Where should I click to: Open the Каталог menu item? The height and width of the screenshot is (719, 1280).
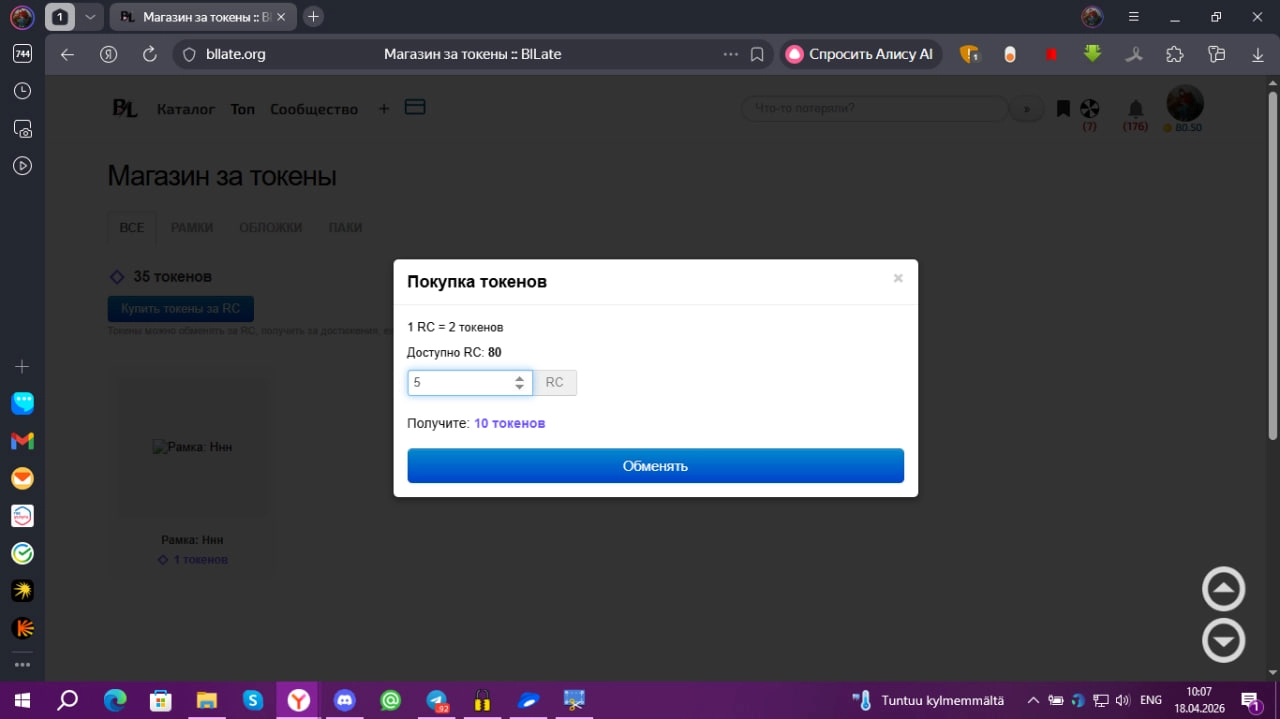[186, 109]
